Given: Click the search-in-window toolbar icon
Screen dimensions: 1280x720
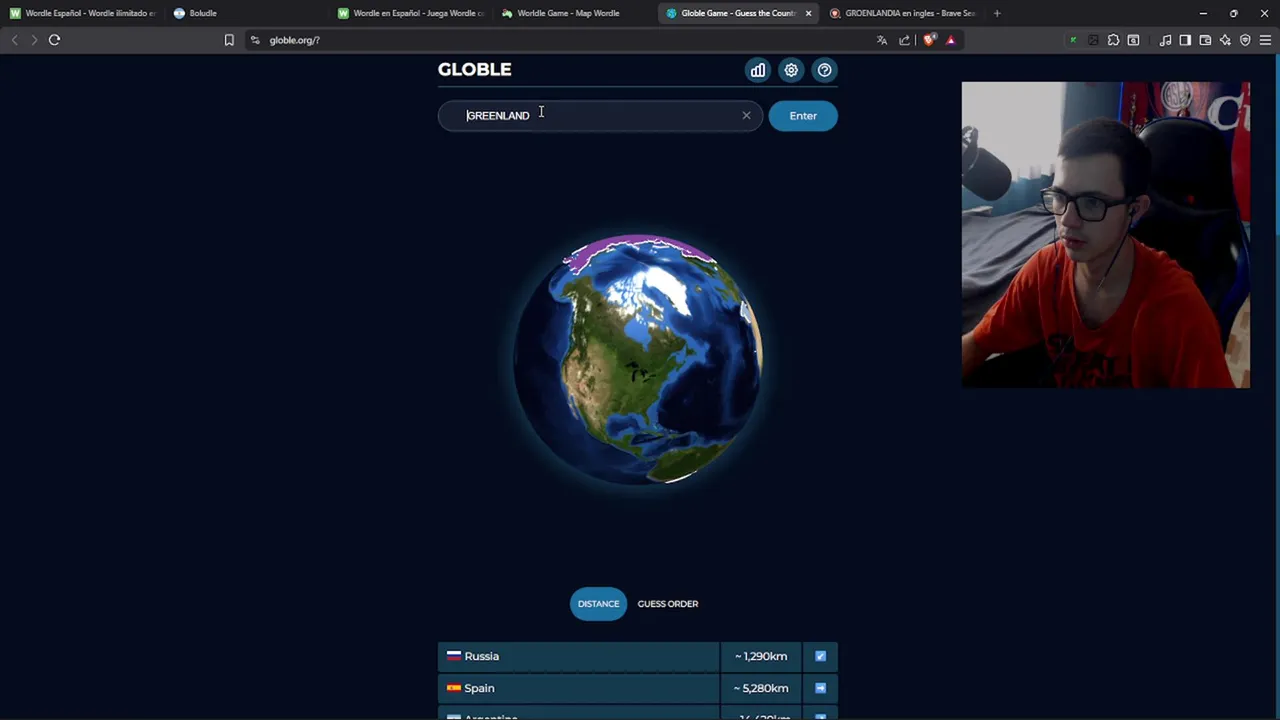Looking at the screenshot, I should coord(1133,40).
